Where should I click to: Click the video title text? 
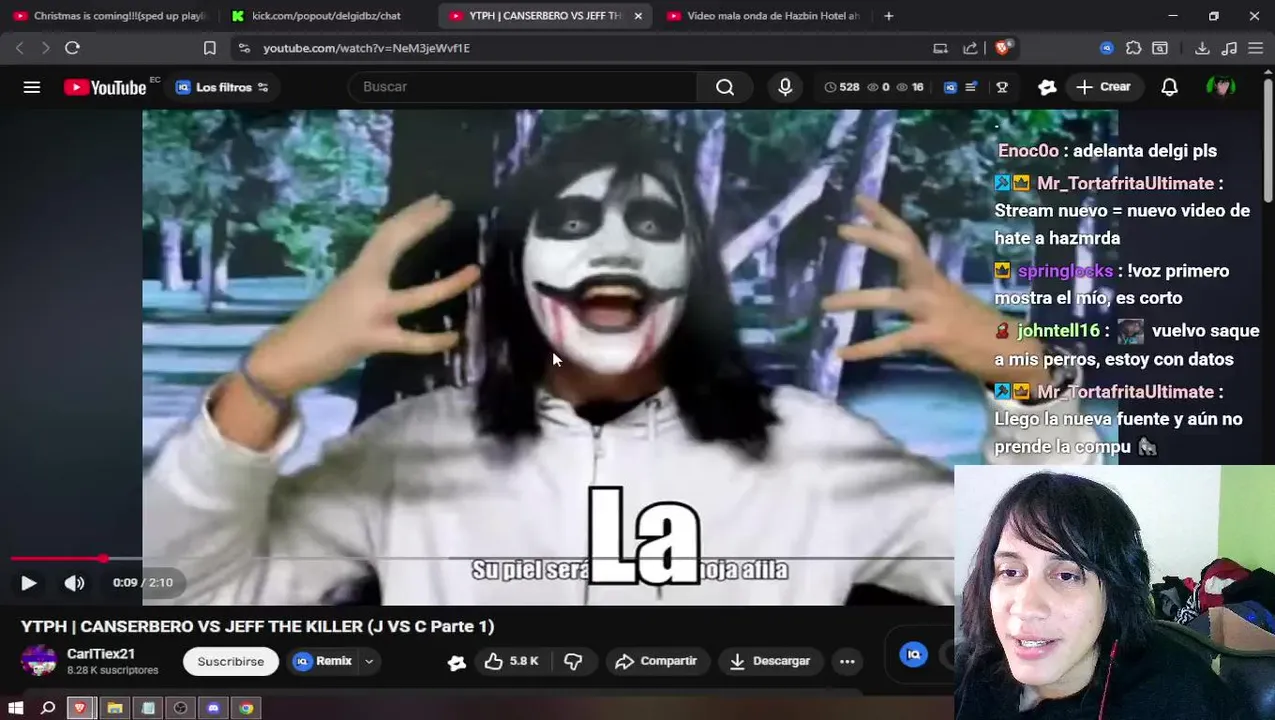258,626
